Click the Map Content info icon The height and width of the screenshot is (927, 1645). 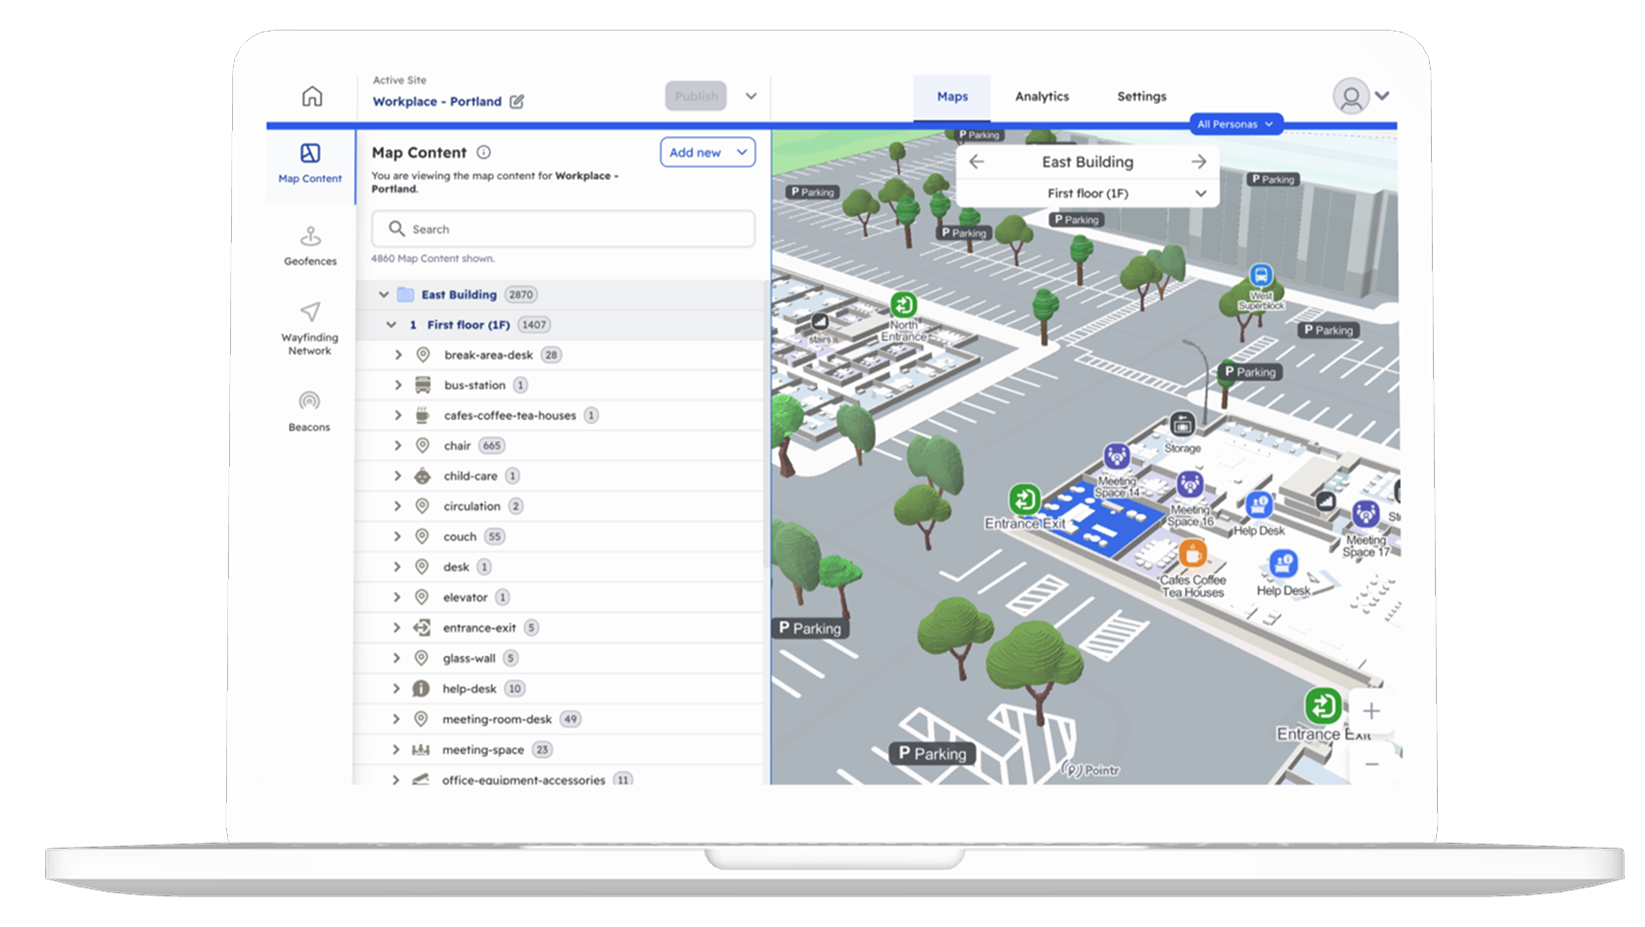[x=484, y=152]
